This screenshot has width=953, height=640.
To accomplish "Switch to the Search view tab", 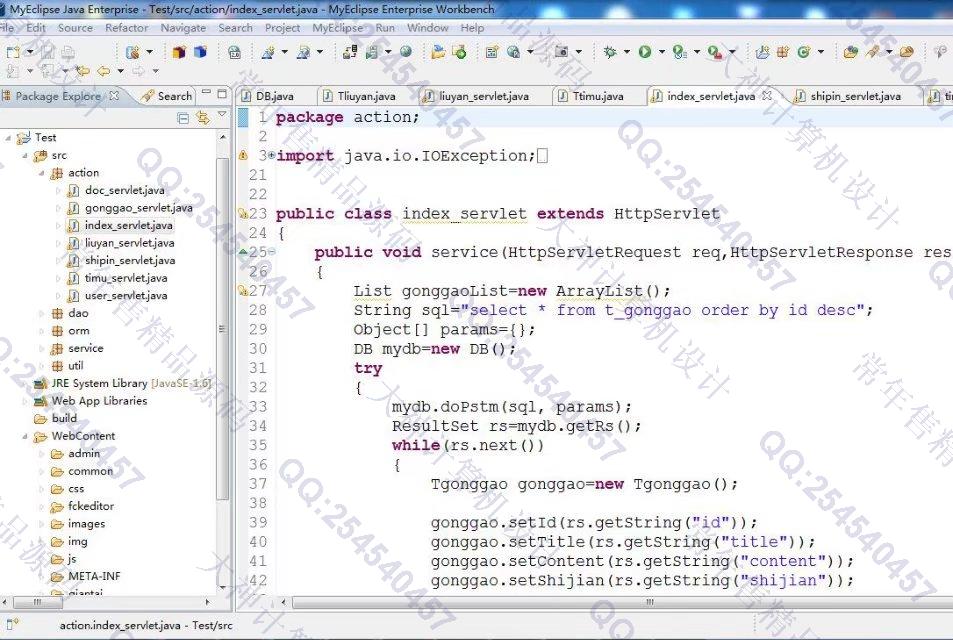I will (166, 96).
